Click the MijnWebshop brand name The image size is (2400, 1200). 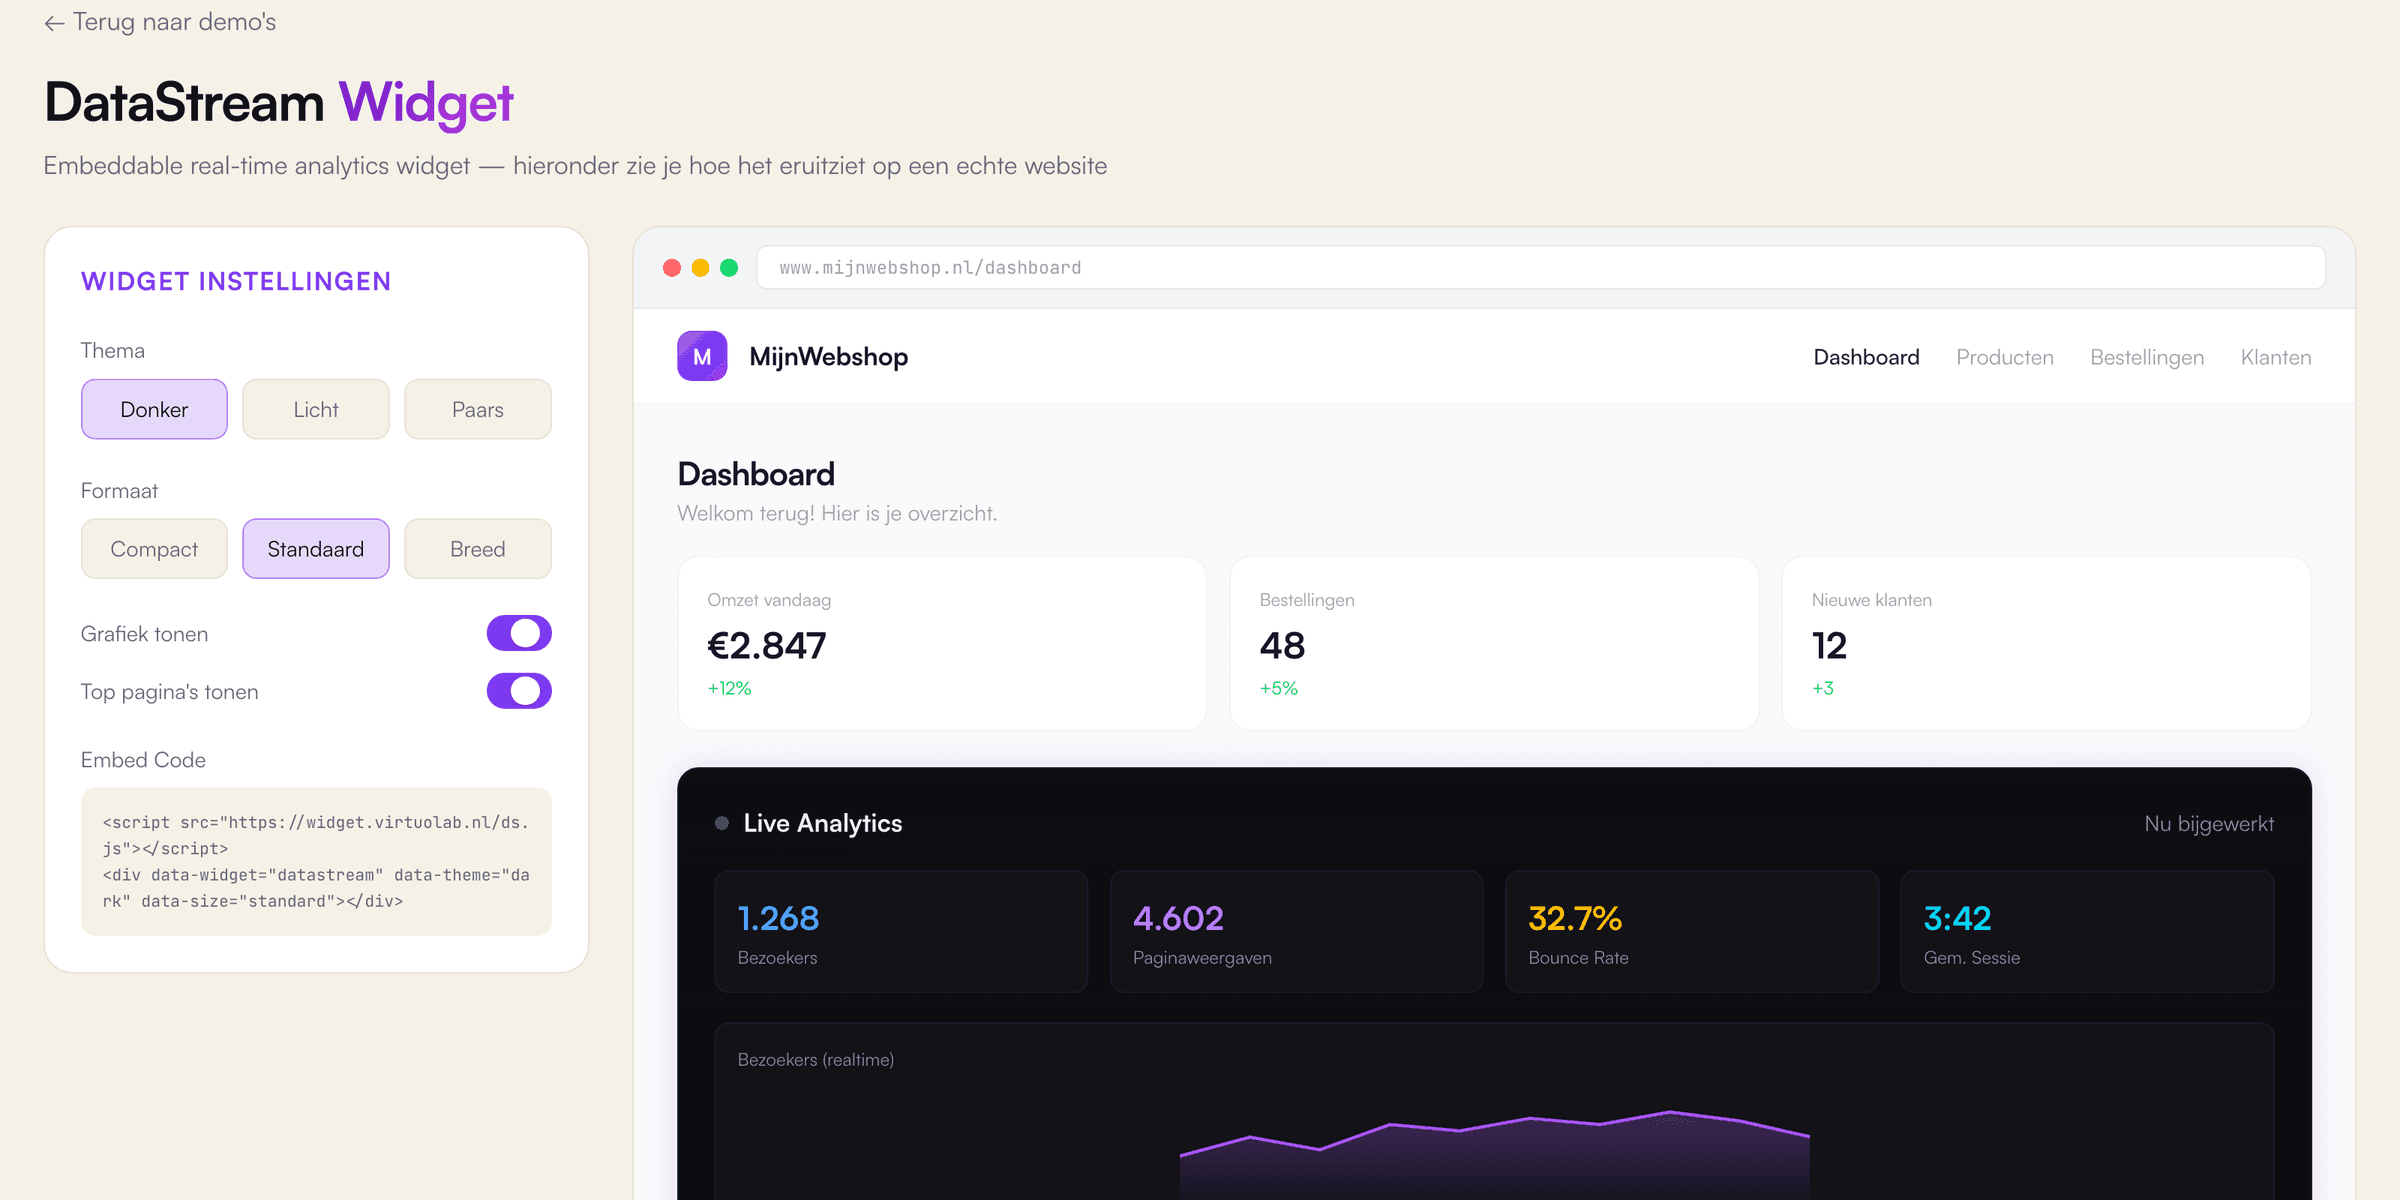click(x=829, y=357)
